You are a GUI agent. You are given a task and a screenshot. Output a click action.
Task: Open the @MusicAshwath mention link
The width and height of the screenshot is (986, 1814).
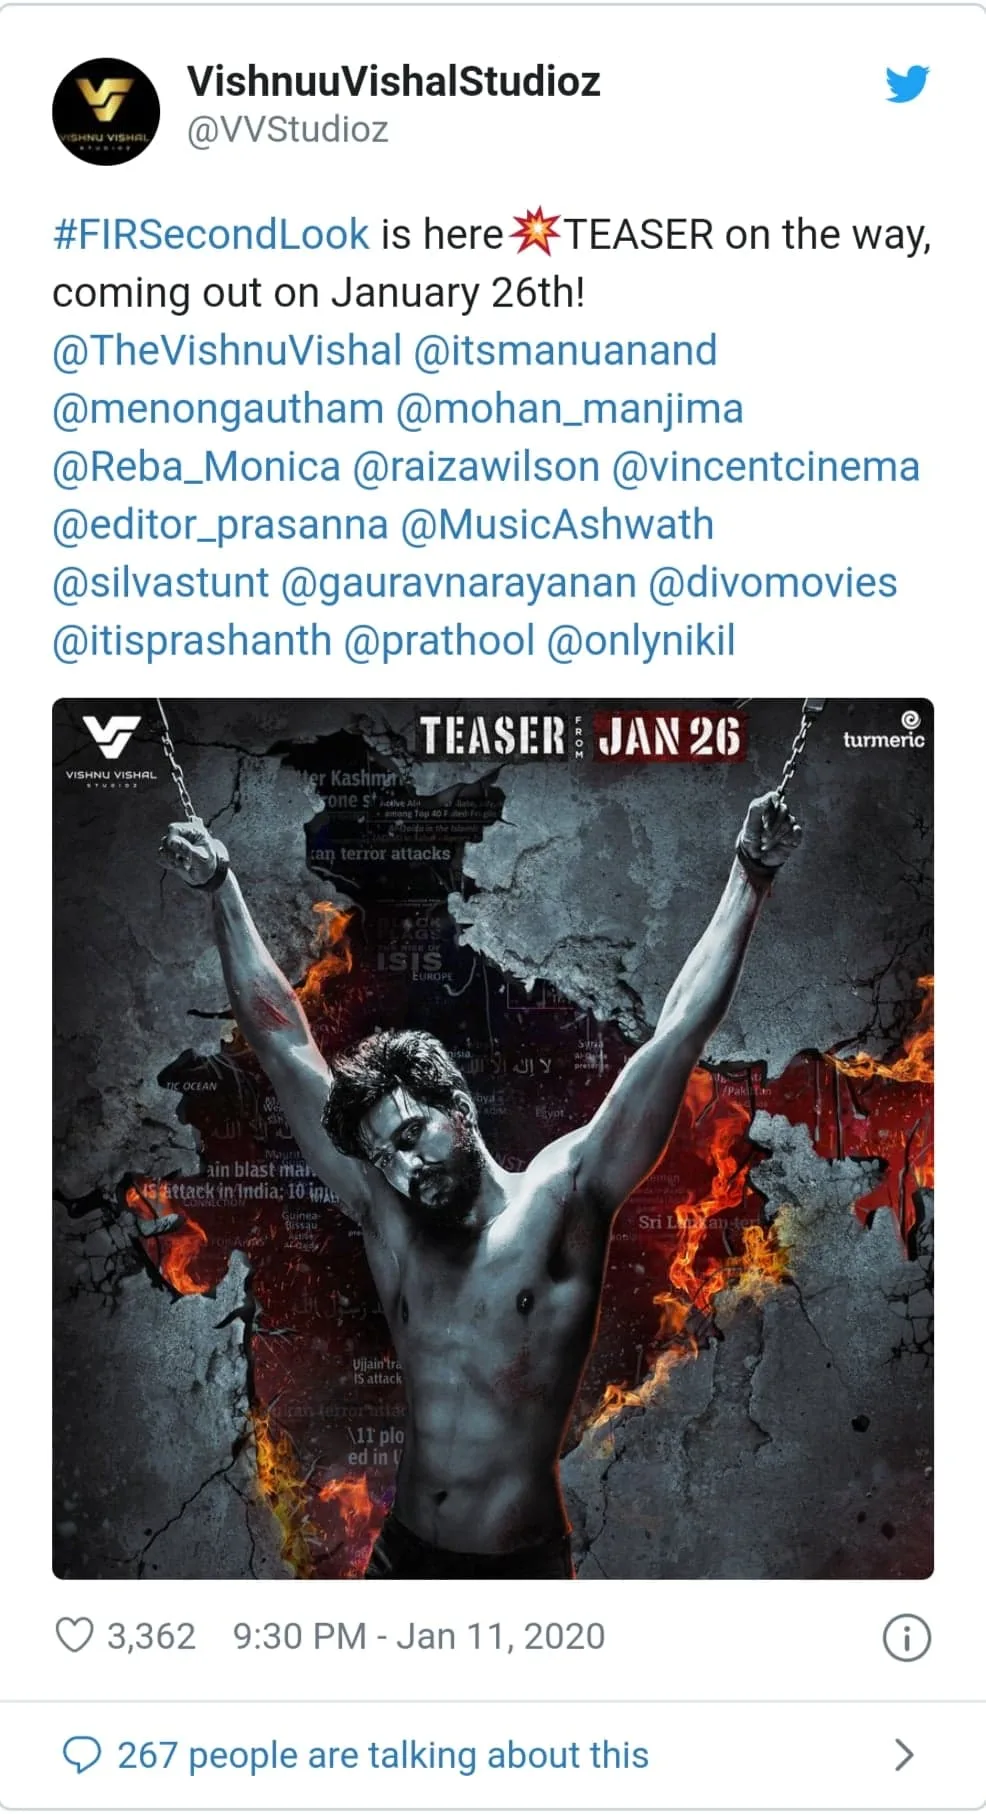click(557, 525)
